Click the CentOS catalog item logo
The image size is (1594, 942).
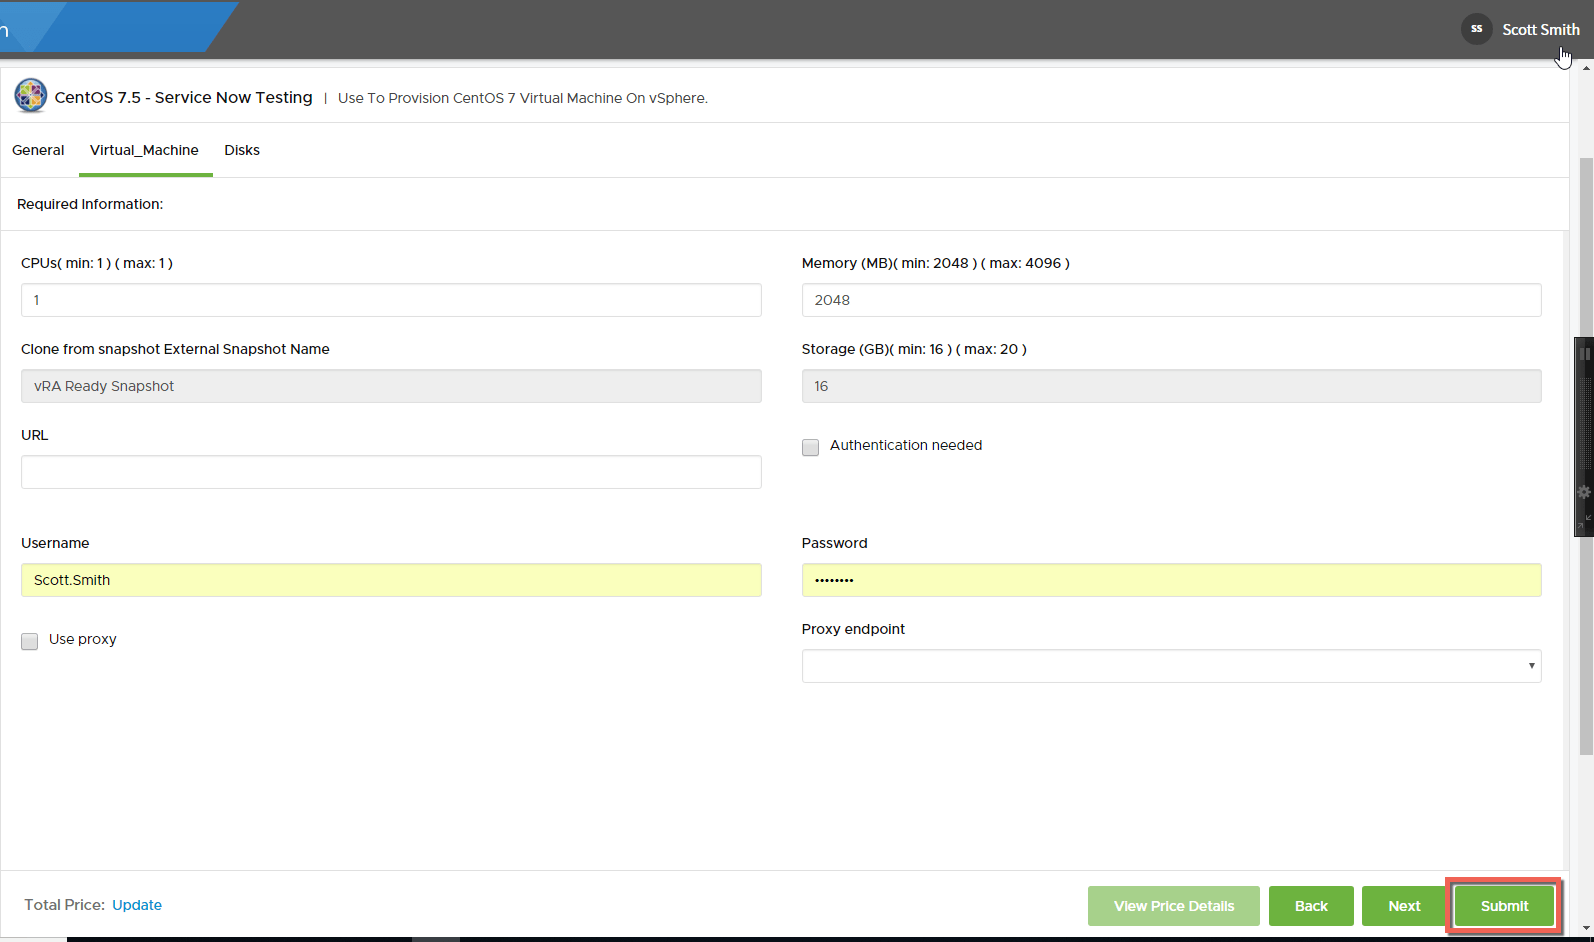click(31, 96)
